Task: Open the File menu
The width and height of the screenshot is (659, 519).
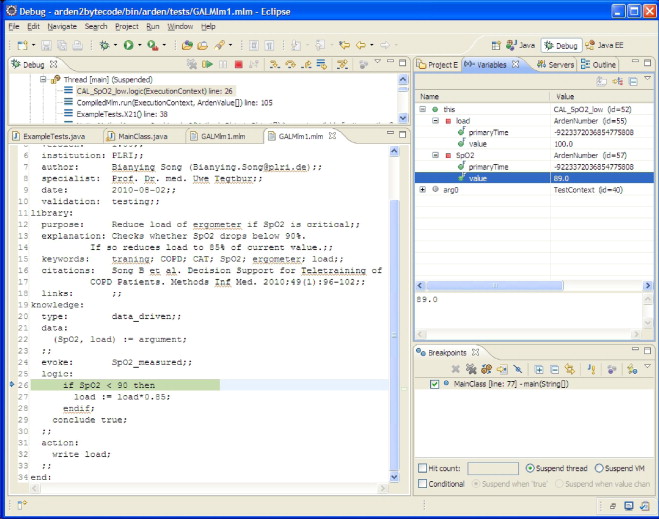Action: 14,26
